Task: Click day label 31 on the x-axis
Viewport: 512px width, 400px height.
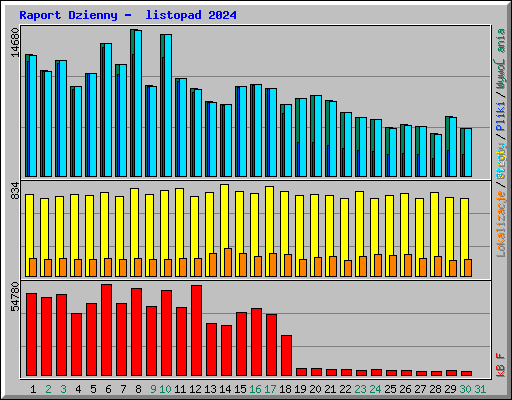Action: coord(480,389)
